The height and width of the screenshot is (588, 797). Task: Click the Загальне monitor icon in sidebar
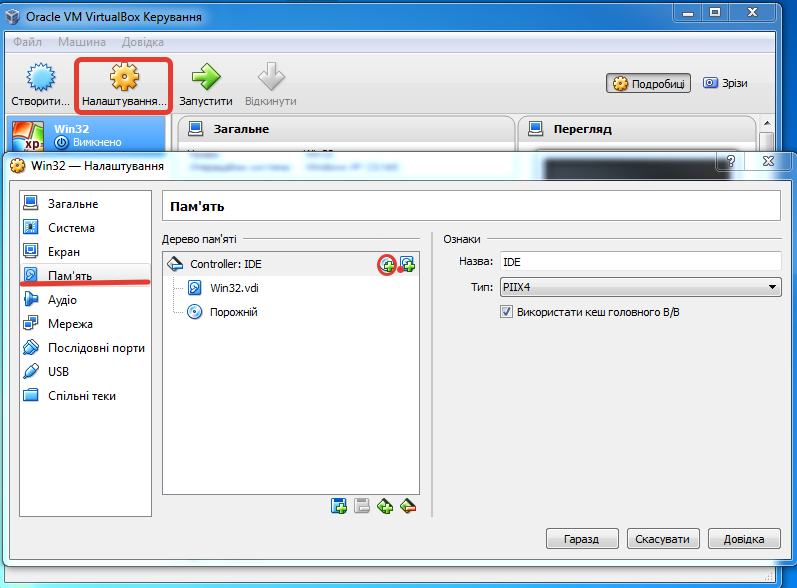pos(31,203)
